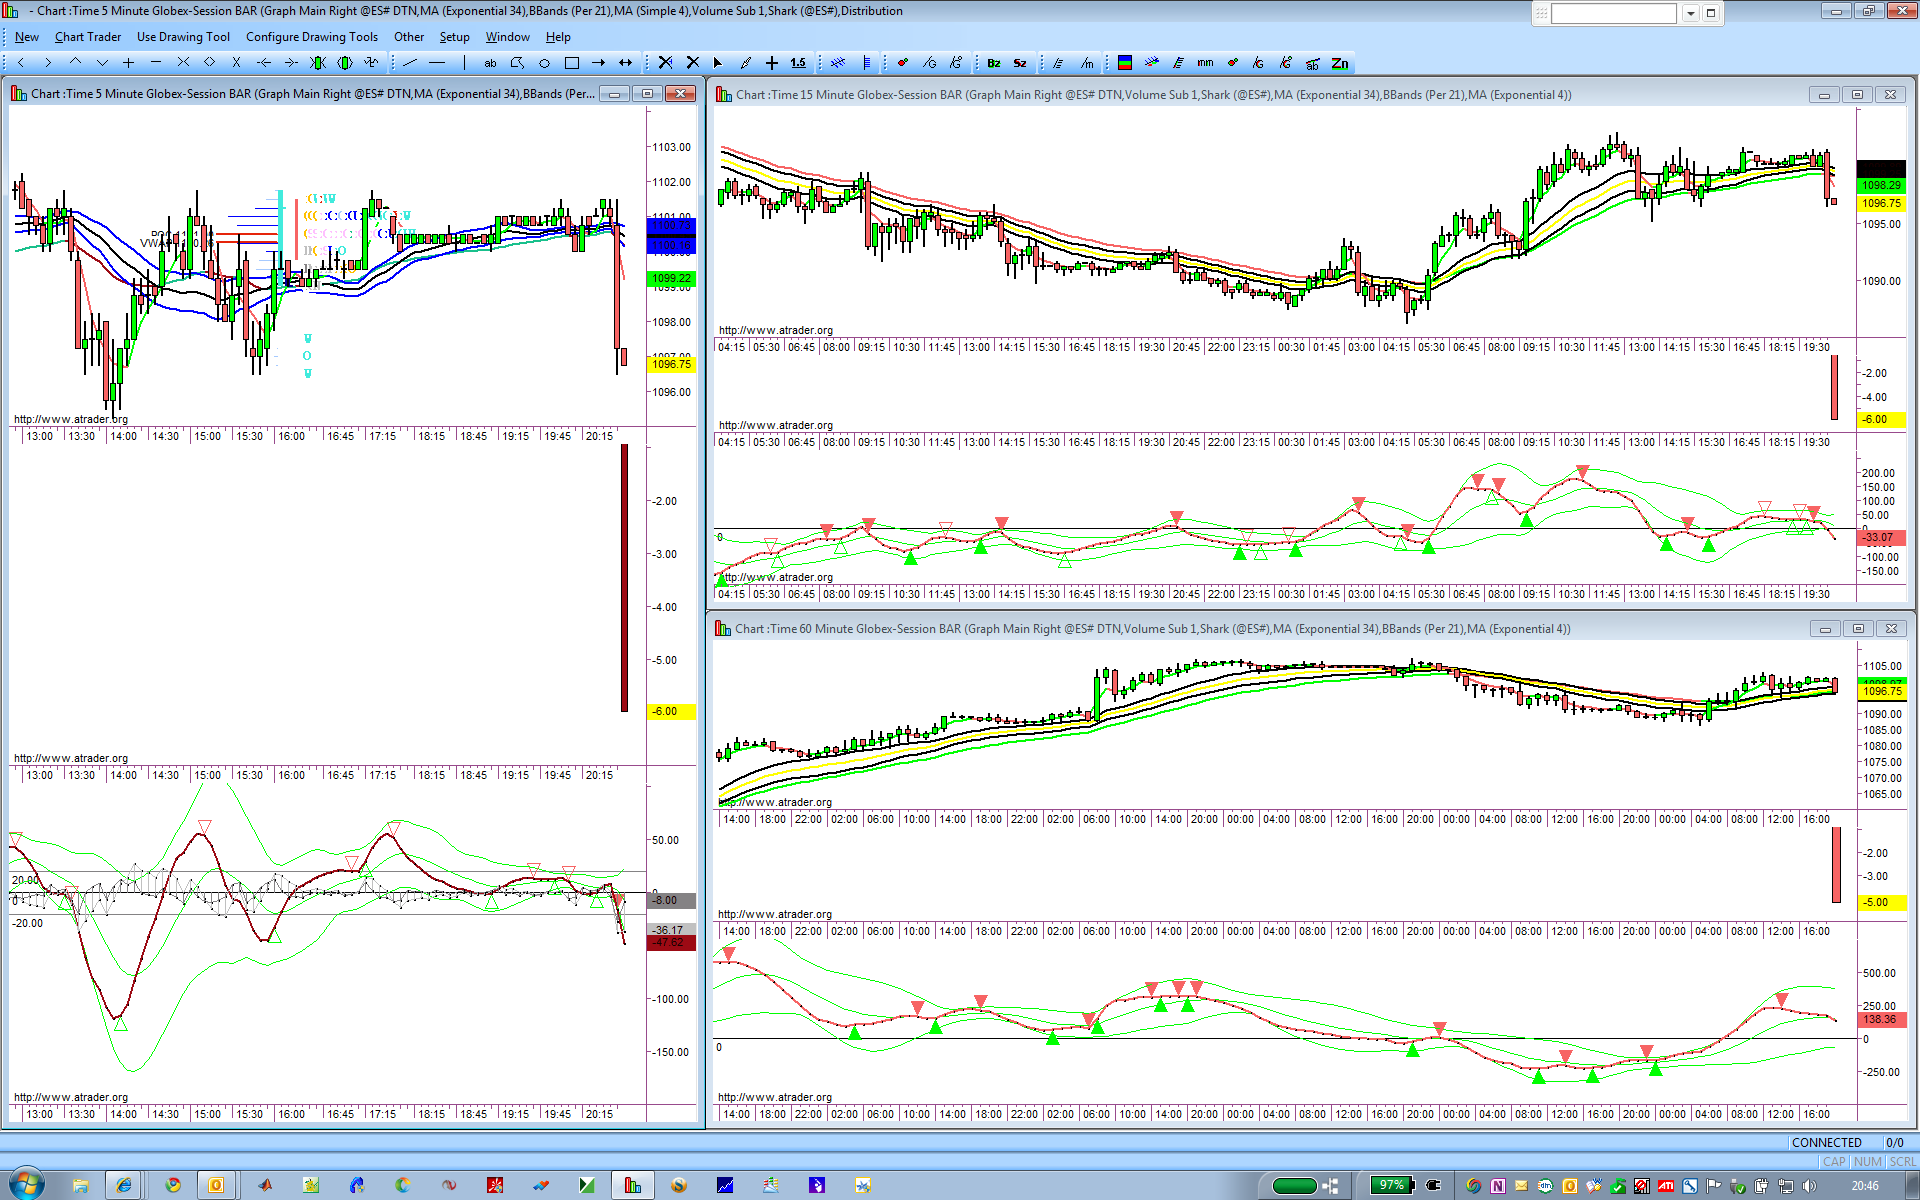Open Windows Explorer folder from taskbar
Screen dimensions: 1920x1200
click(x=80, y=1185)
